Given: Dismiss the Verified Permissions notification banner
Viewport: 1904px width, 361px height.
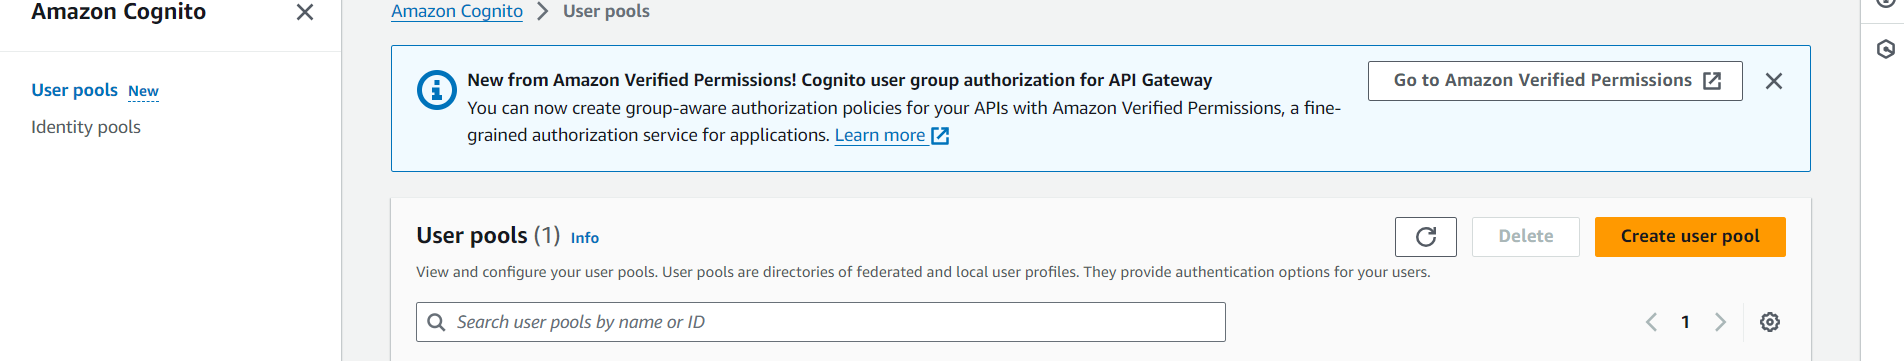Looking at the screenshot, I should point(1774,81).
